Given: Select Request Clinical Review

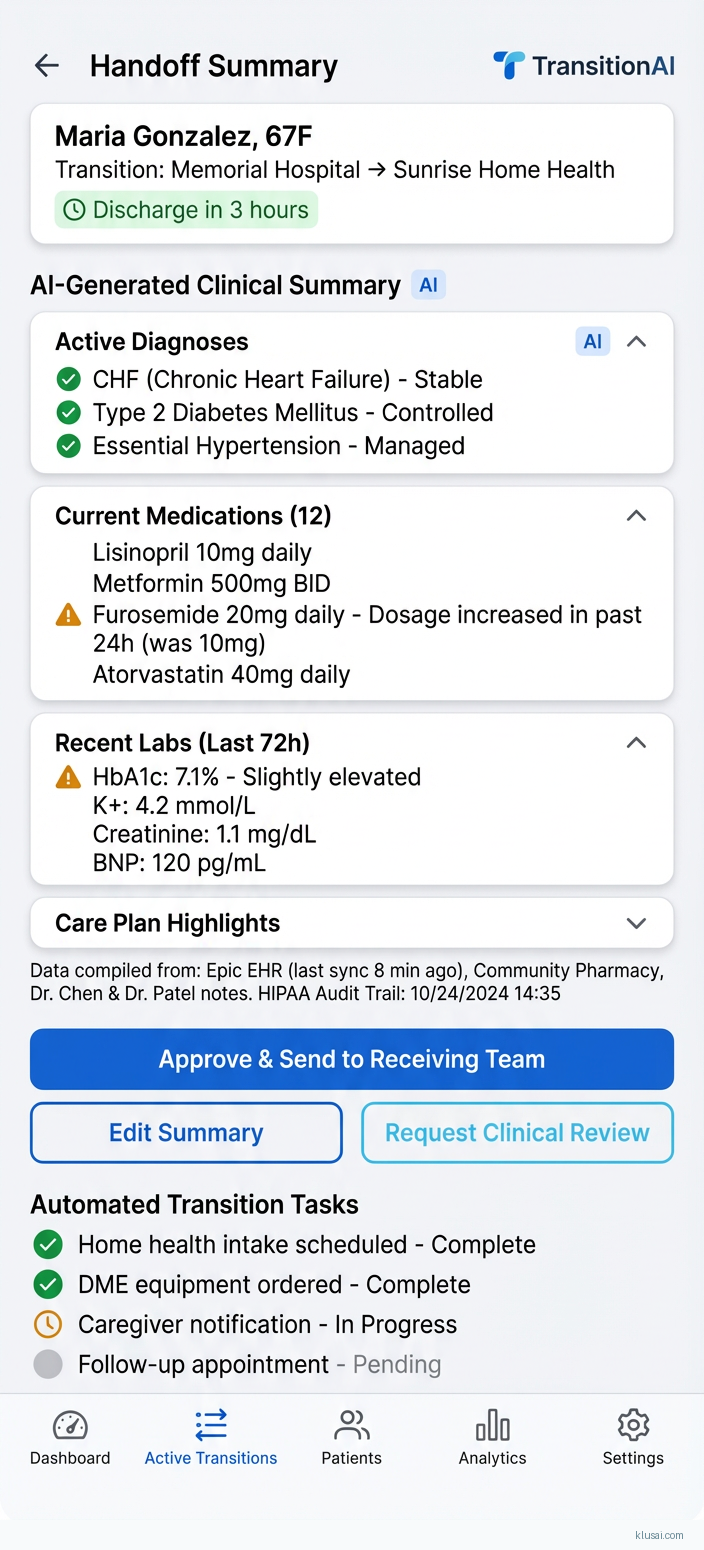Looking at the screenshot, I should (517, 1132).
